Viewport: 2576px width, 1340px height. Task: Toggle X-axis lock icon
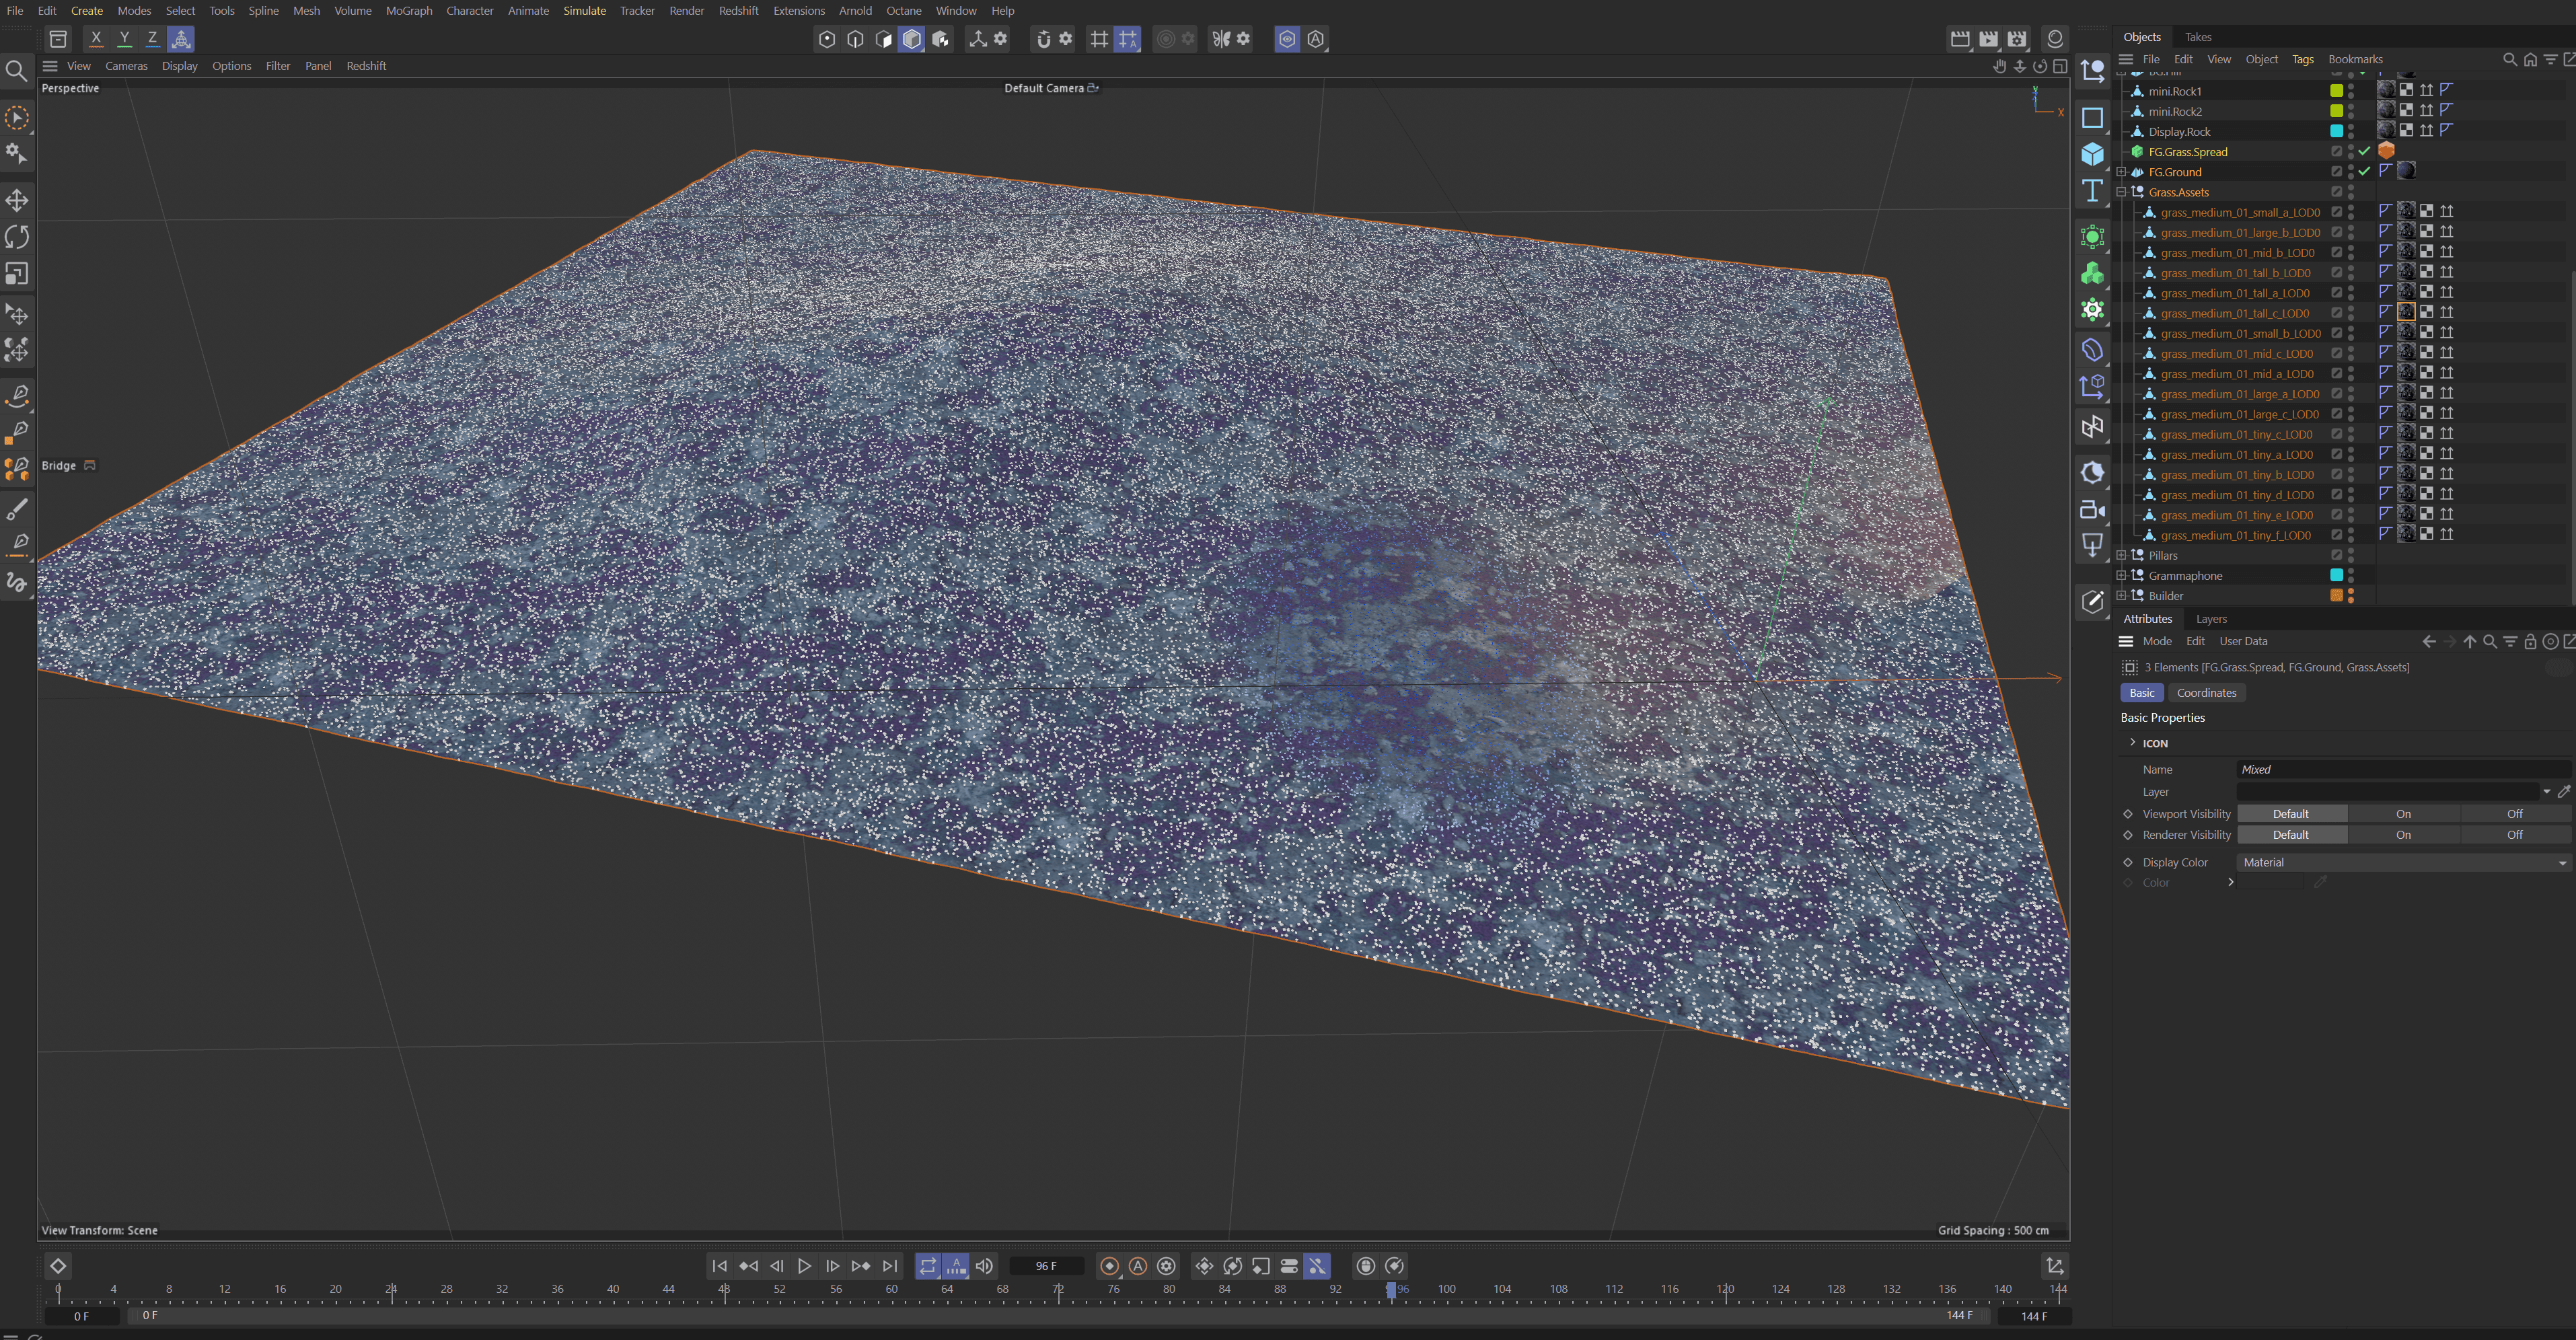point(96,39)
